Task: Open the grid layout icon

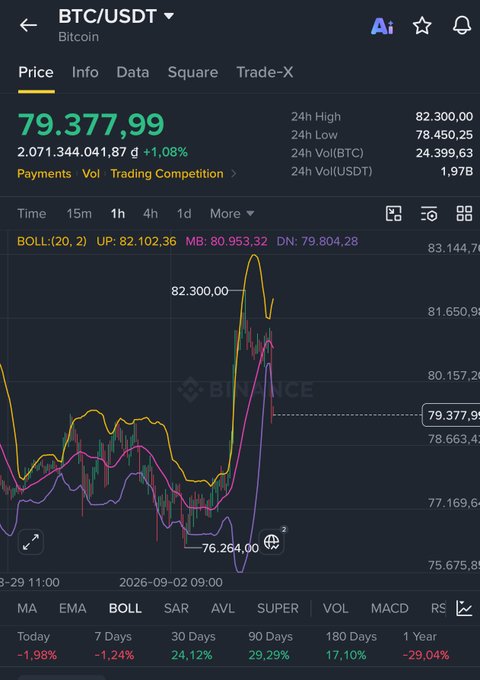Action: click(x=464, y=213)
